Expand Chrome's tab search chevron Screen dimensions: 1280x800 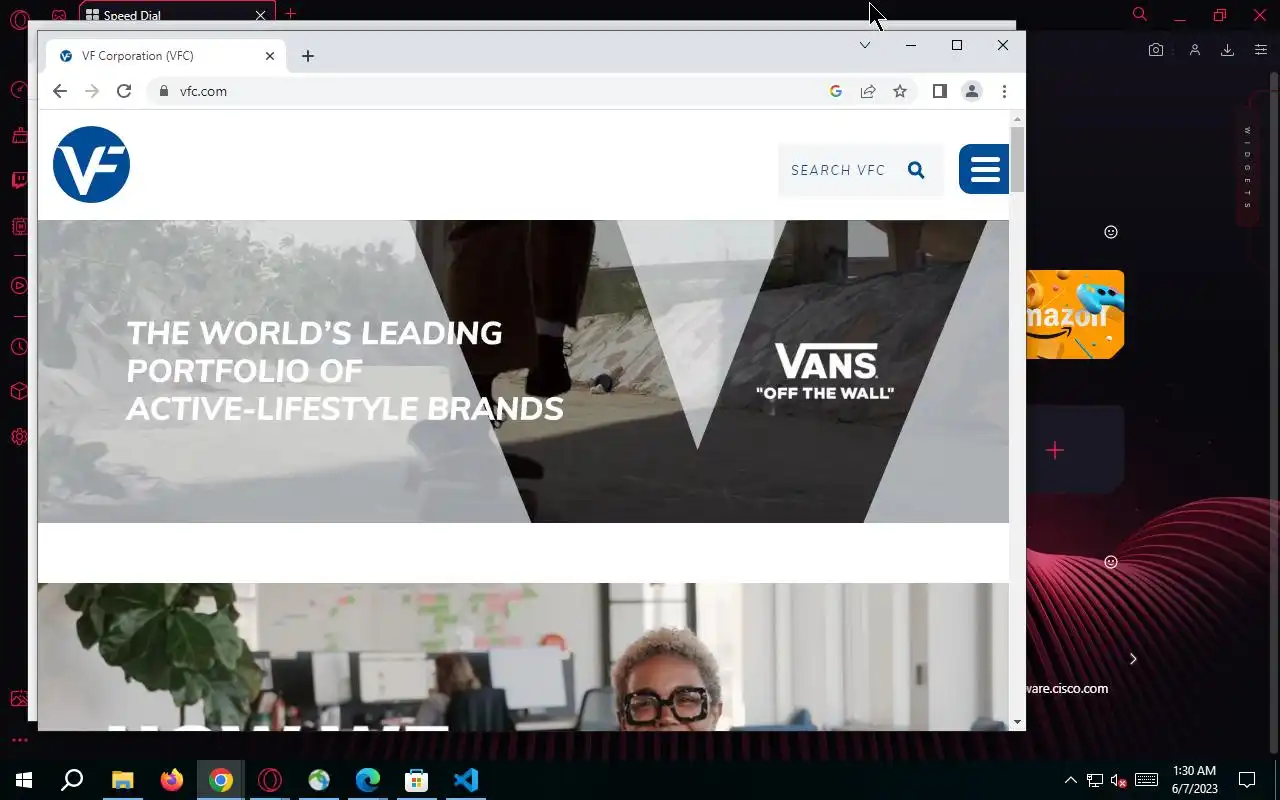point(865,45)
